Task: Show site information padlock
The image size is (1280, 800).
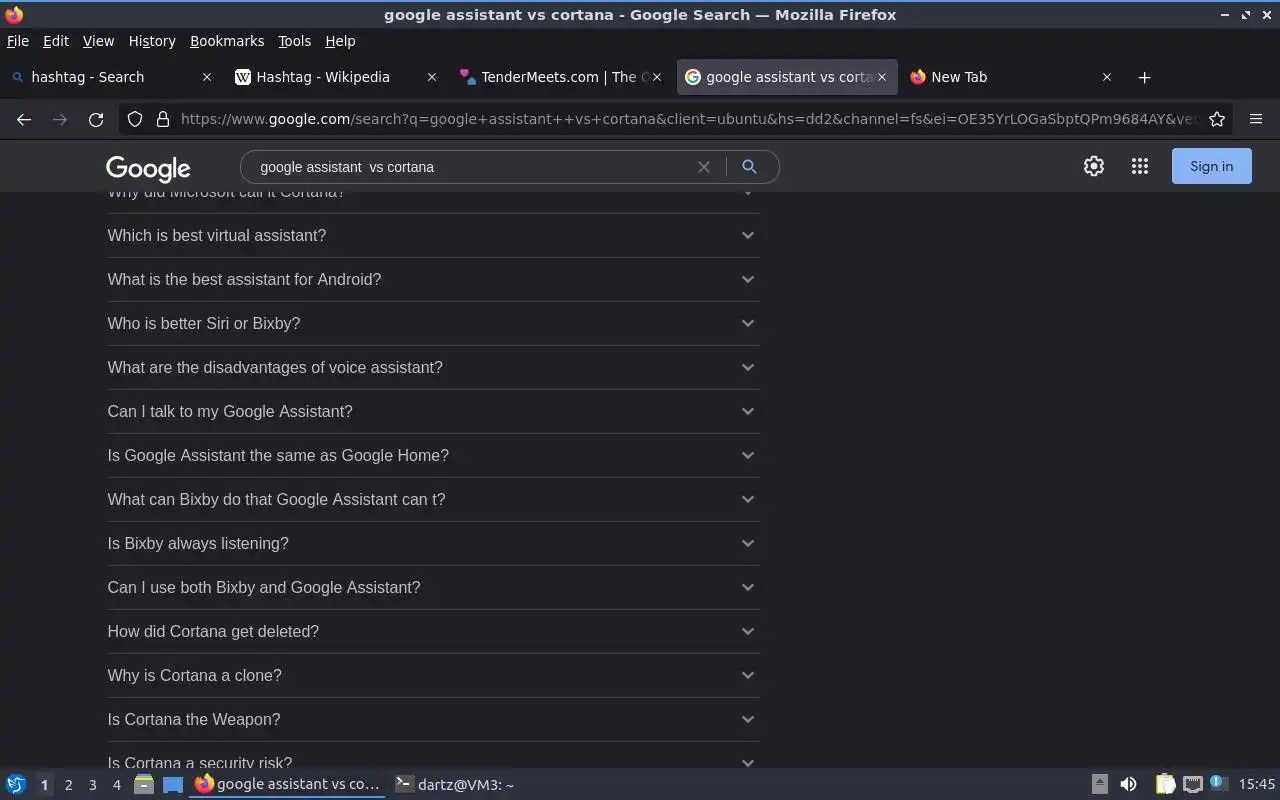Action: [x=163, y=119]
